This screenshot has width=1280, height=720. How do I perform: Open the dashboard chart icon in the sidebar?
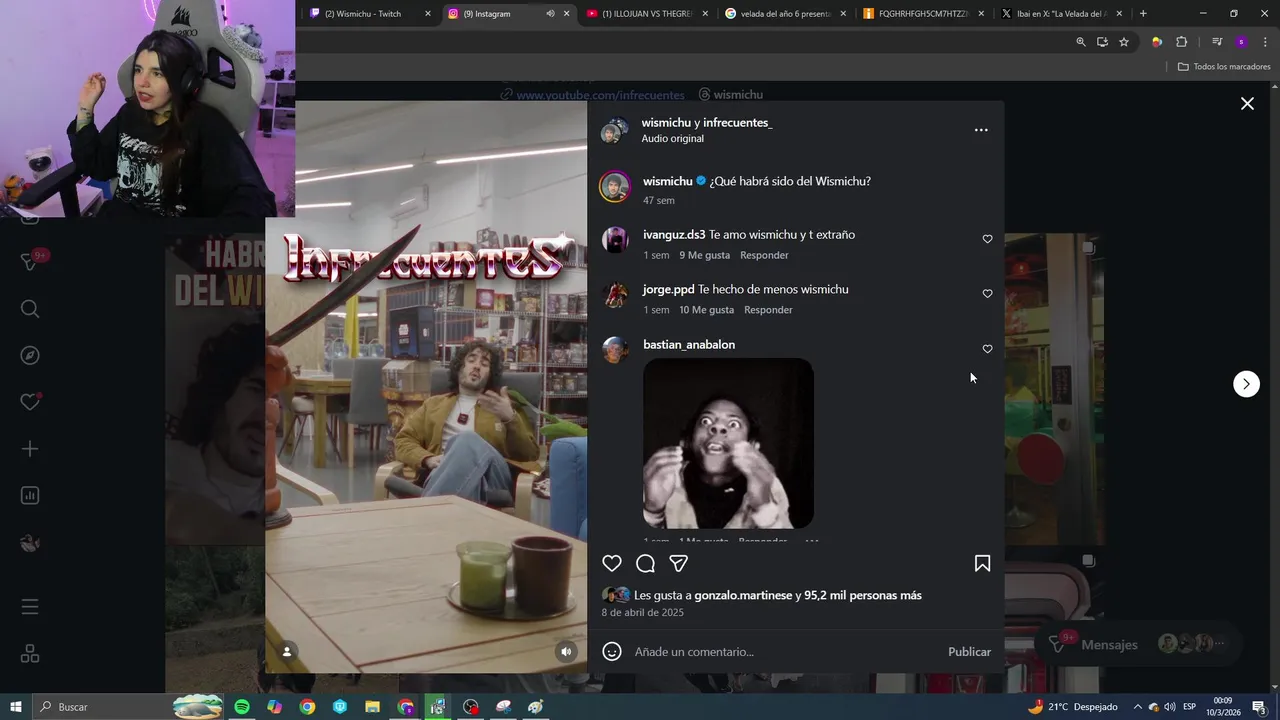pyautogui.click(x=30, y=496)
